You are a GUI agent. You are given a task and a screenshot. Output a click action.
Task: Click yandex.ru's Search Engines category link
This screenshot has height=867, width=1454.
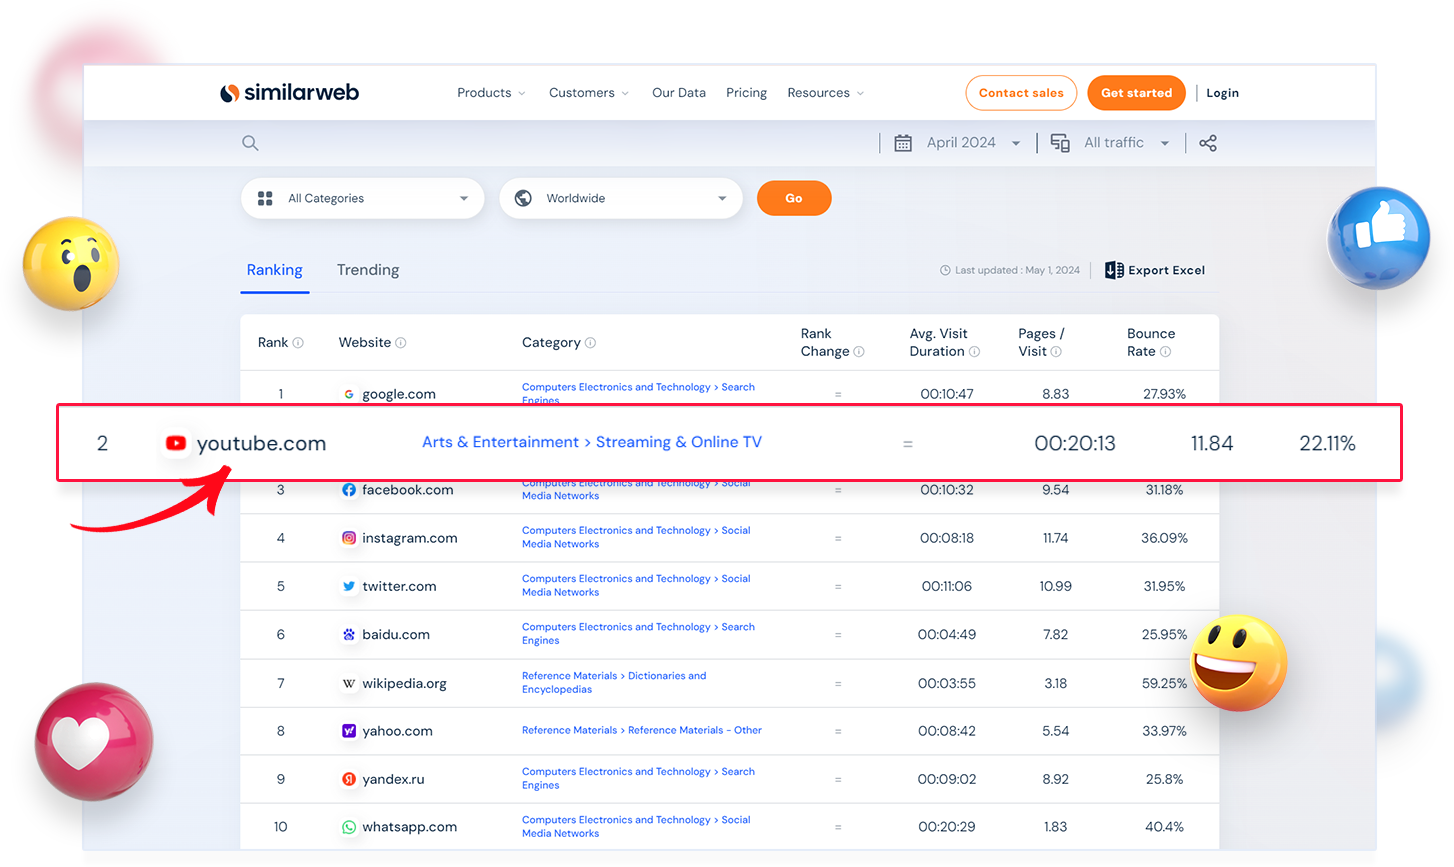(638, 778)
